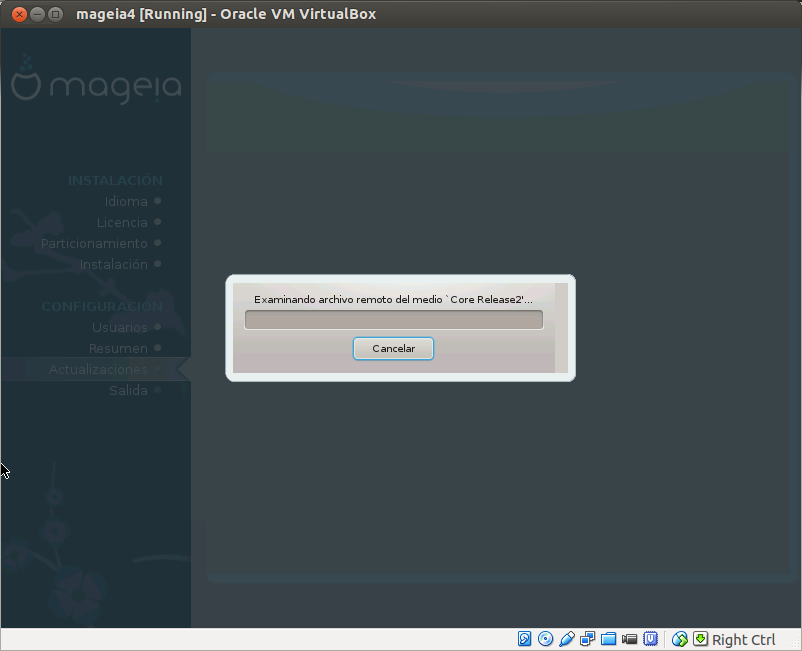The width and height of the screenshot is (802, 651).
Task: Open the Particionamiento step
Action: click(x=95, y=243)
